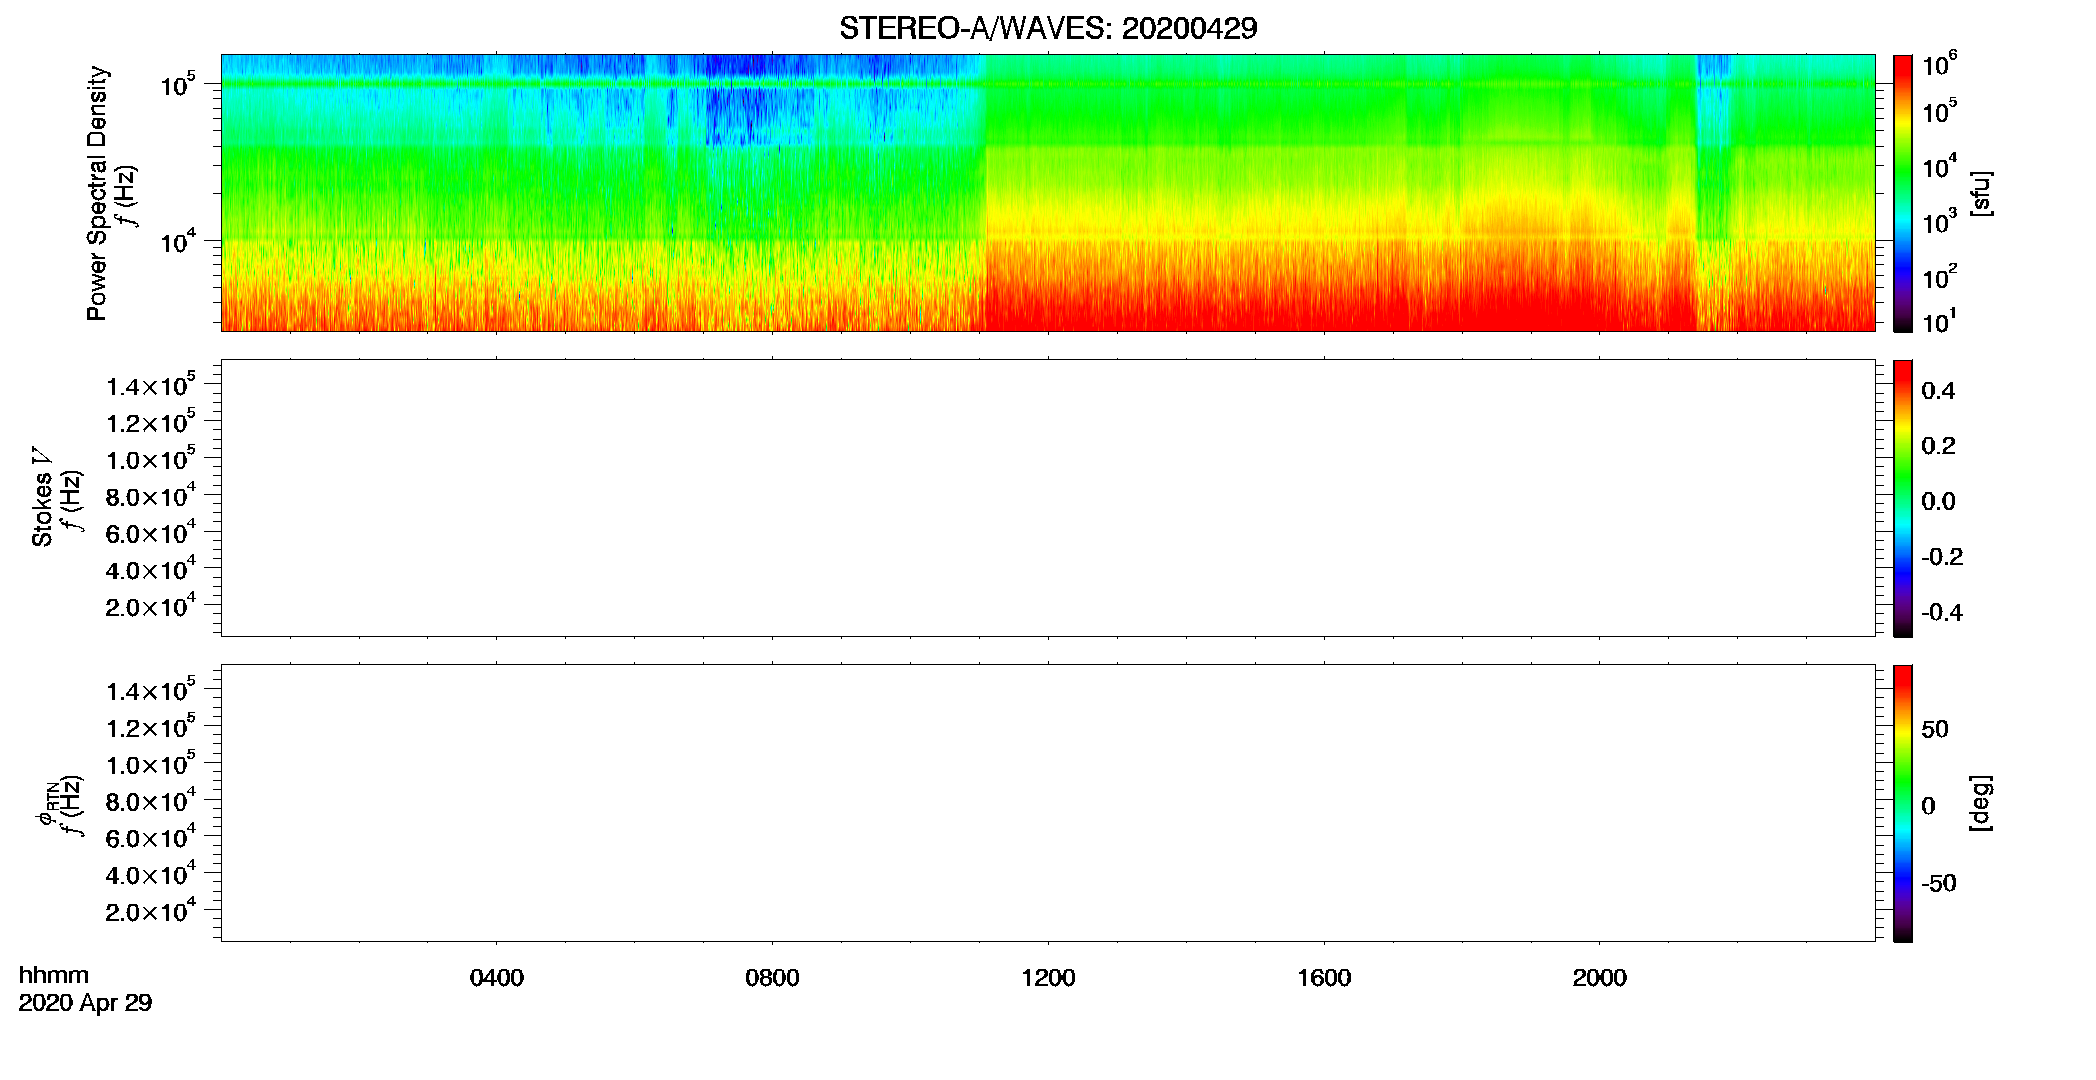The width and height of the screenshot is (2096, 1080).
Task: Click the empty Stokes V plot panel
Action: (1048, 498)
